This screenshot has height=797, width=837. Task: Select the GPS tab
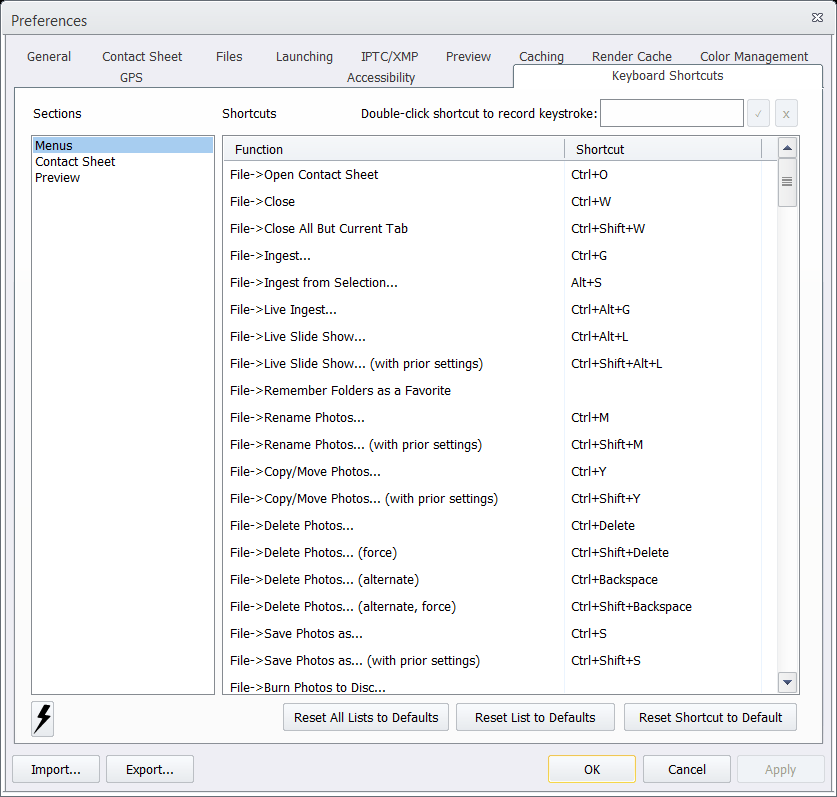130,77
